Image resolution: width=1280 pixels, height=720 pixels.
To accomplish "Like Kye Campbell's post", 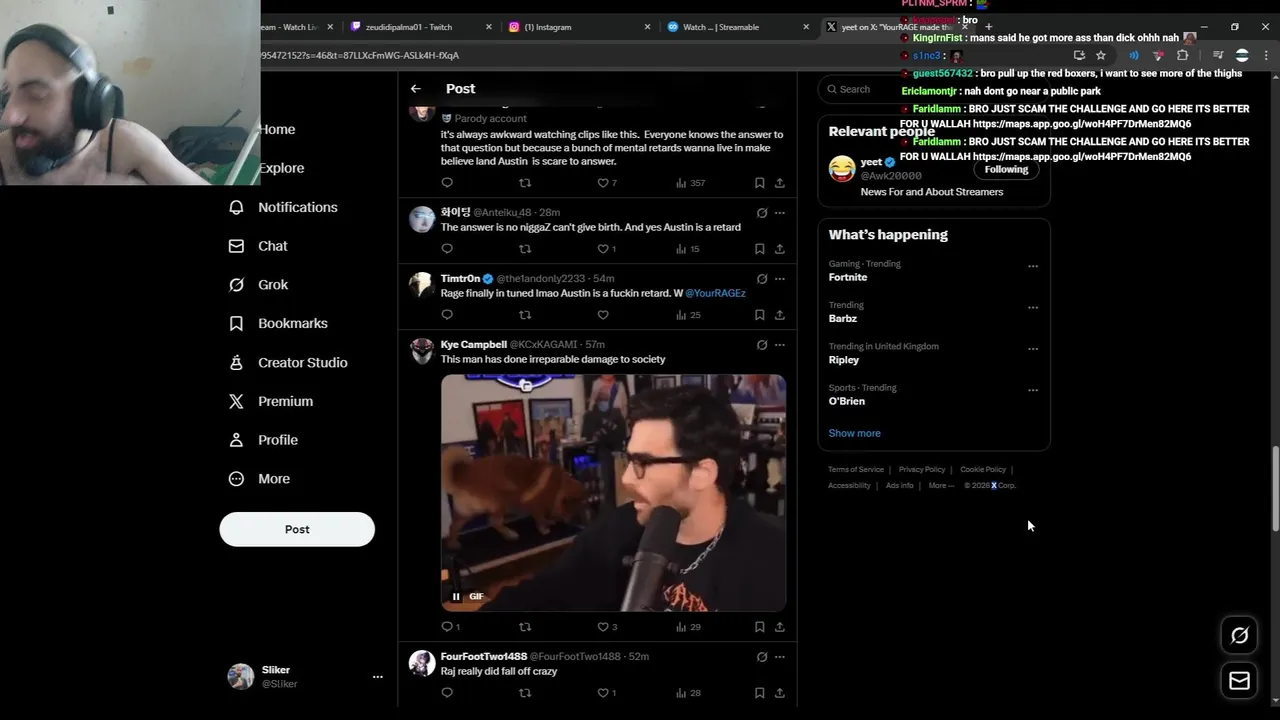I will coord(603,627).
